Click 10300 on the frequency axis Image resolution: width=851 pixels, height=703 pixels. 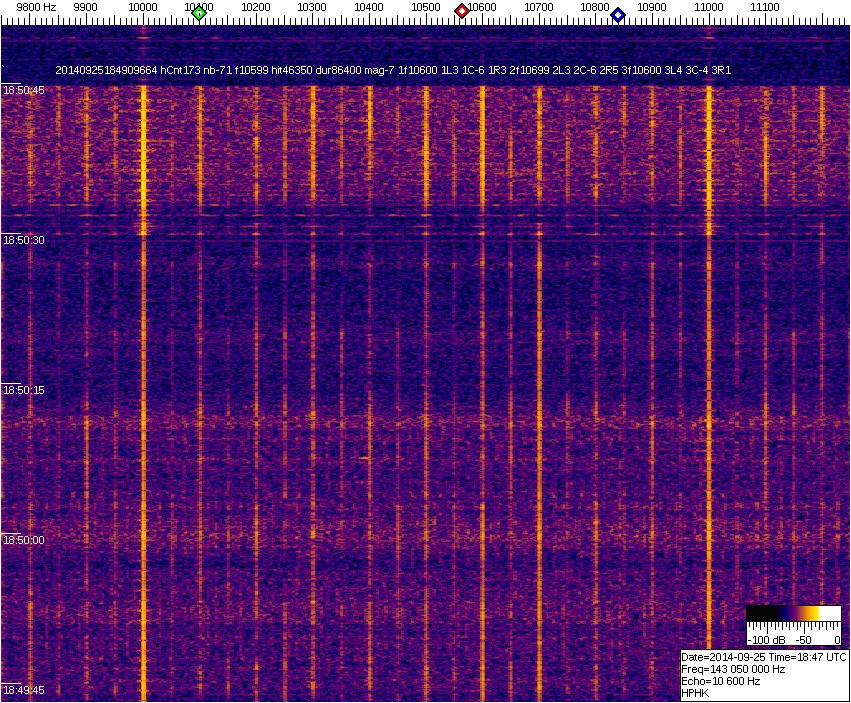313,7
